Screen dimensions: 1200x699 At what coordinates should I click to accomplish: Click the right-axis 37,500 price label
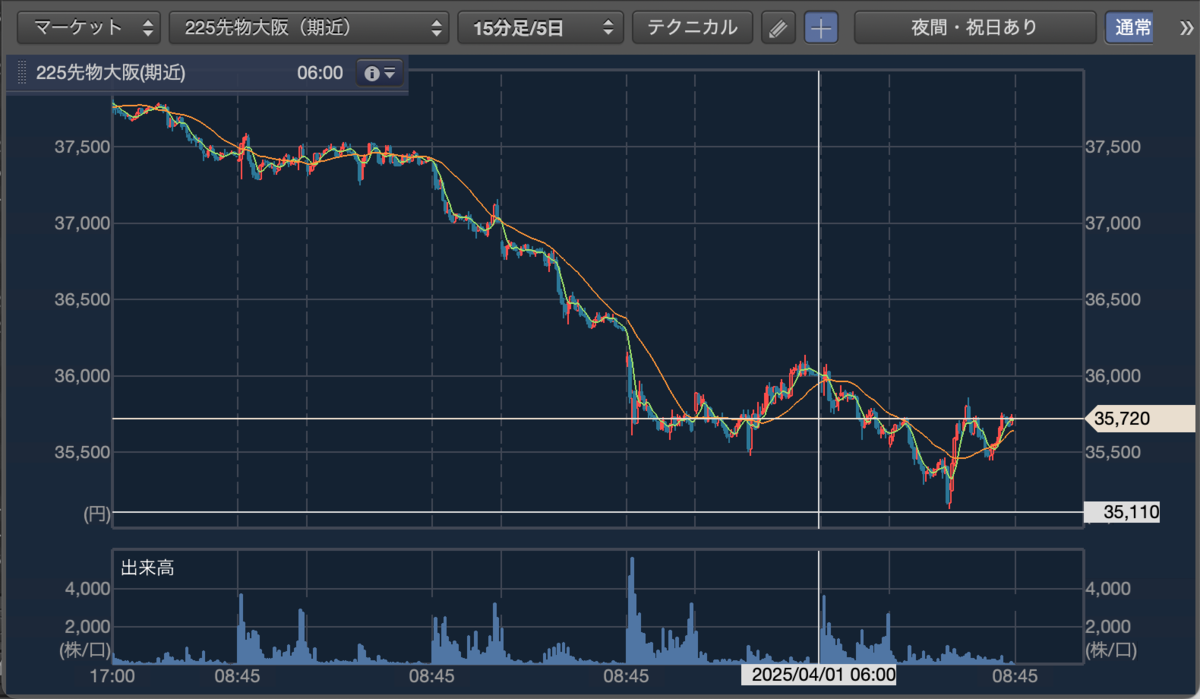click(x=1112, y=147)
